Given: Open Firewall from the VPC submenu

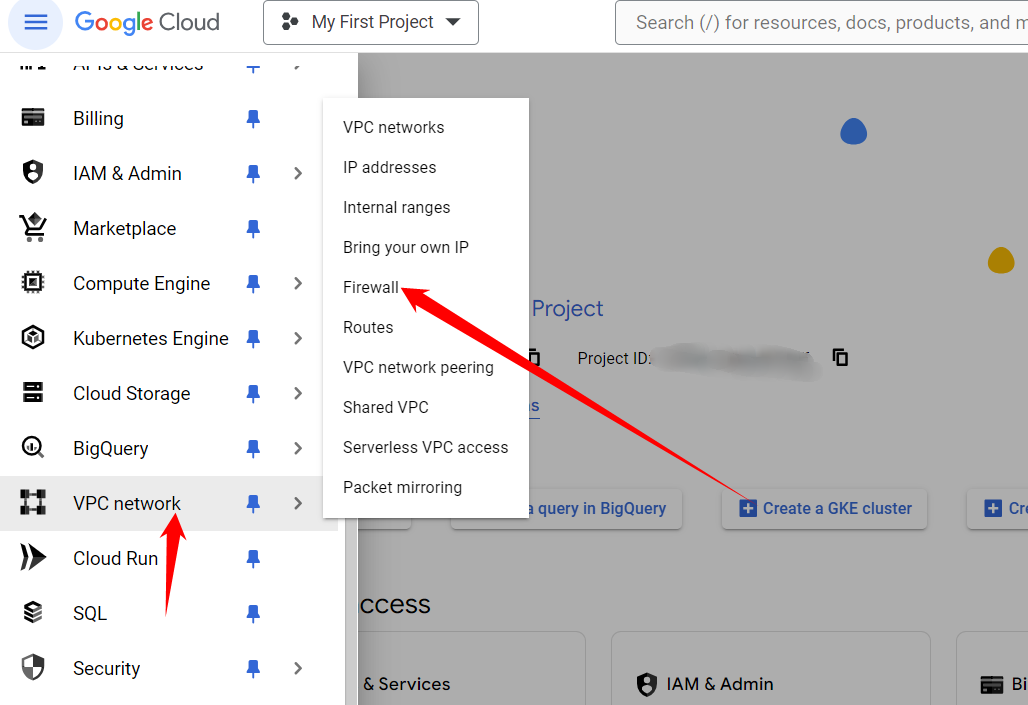Looking at the screenshot, I should pos(425,287).
